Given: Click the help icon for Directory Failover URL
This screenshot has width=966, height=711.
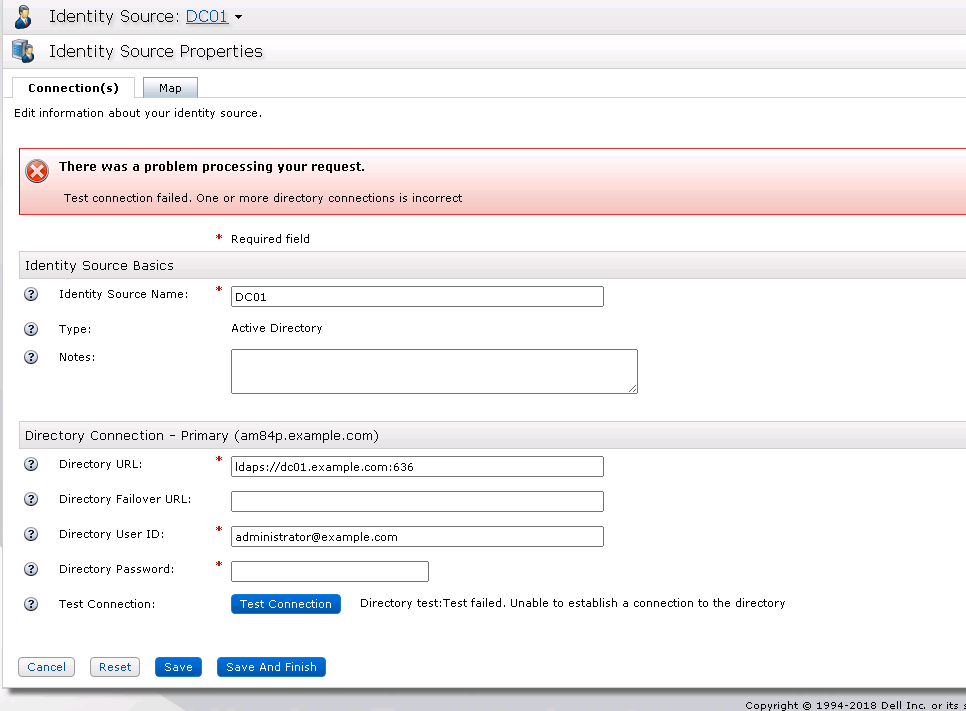Looking at the screenshot, I should point(30,499).
